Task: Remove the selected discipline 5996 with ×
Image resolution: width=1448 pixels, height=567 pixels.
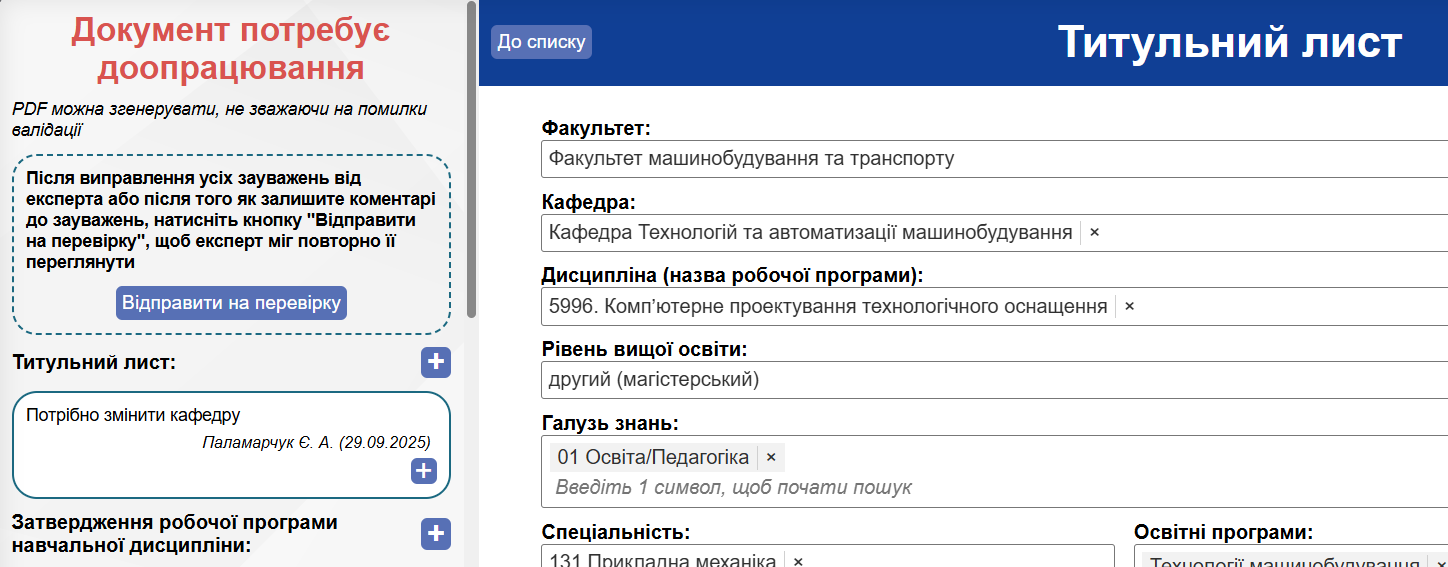Action: pyautogui.click(x=1129, y=306)
